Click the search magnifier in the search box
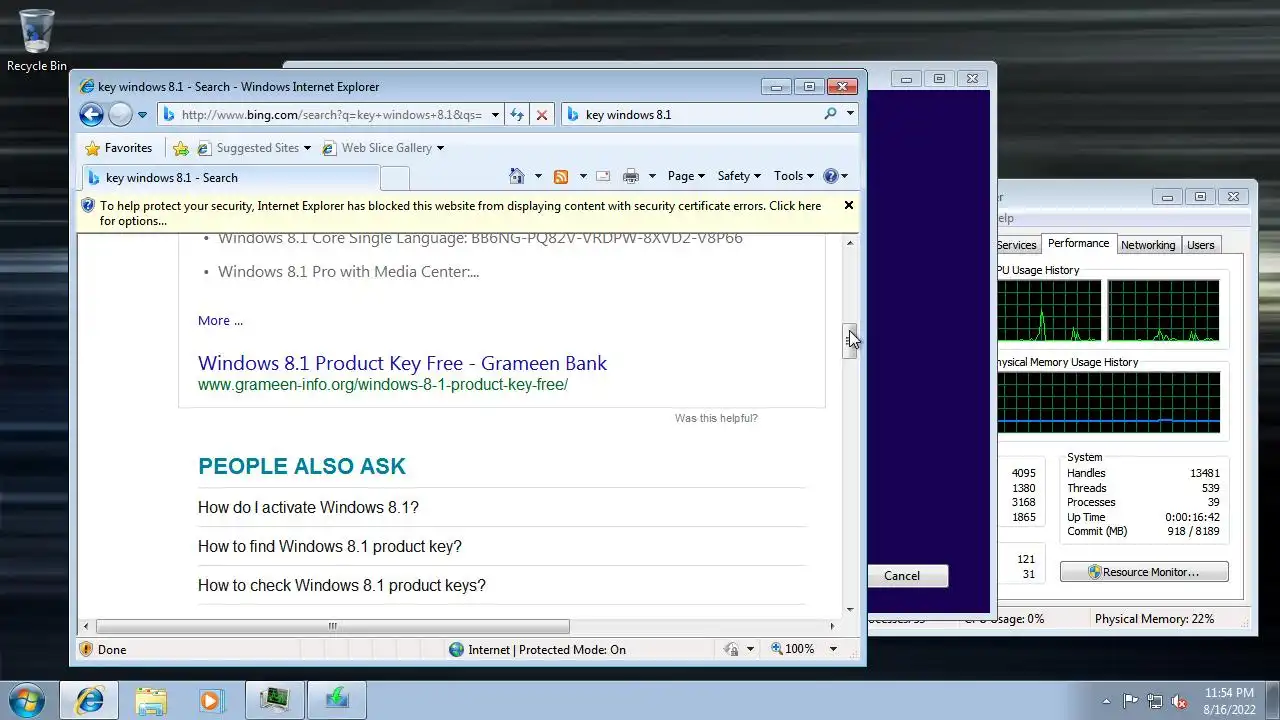 [830, 114]
